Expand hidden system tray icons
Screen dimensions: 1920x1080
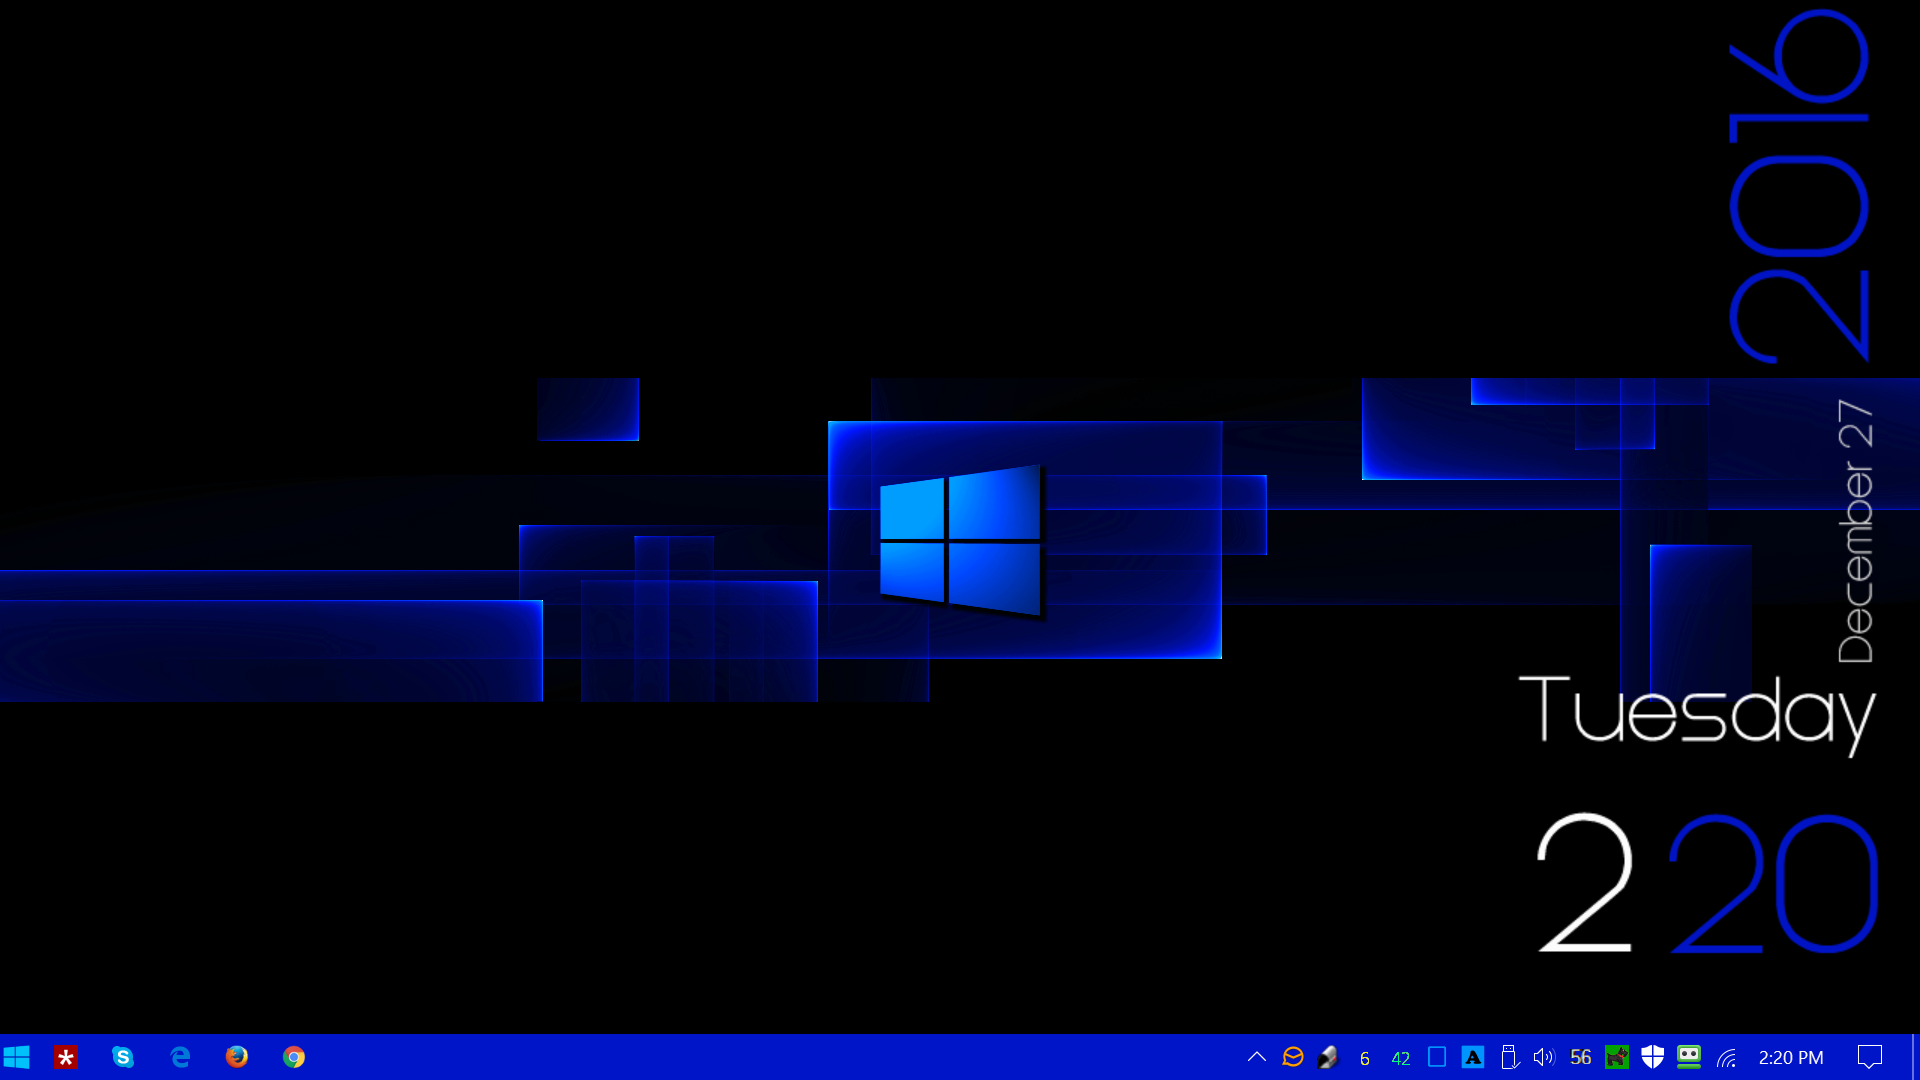point(1257,1057)
